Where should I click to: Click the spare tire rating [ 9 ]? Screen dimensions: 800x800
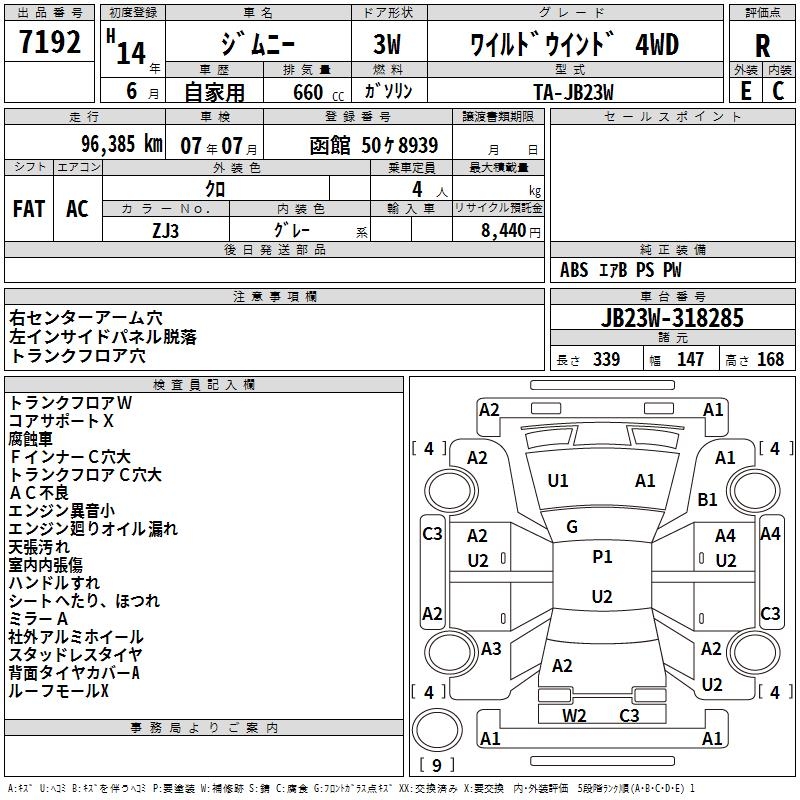coord(437,765)
